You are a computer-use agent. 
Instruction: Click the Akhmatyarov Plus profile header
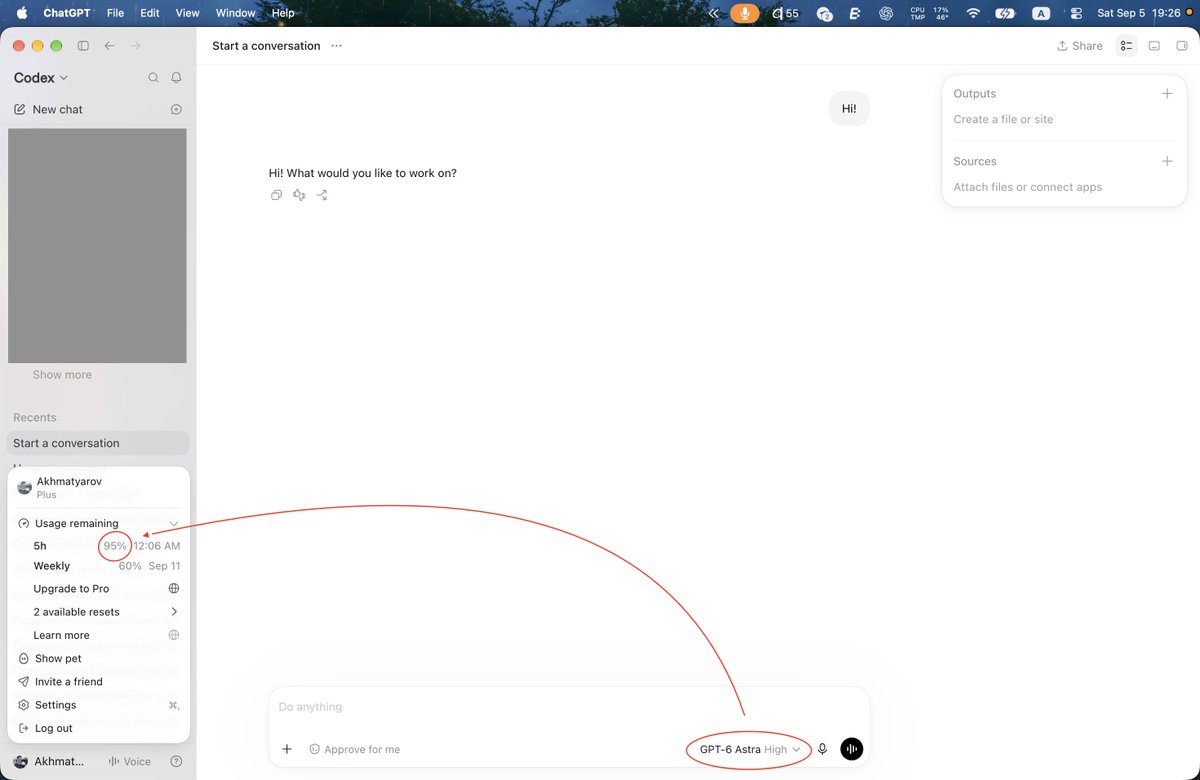point(99,487)
